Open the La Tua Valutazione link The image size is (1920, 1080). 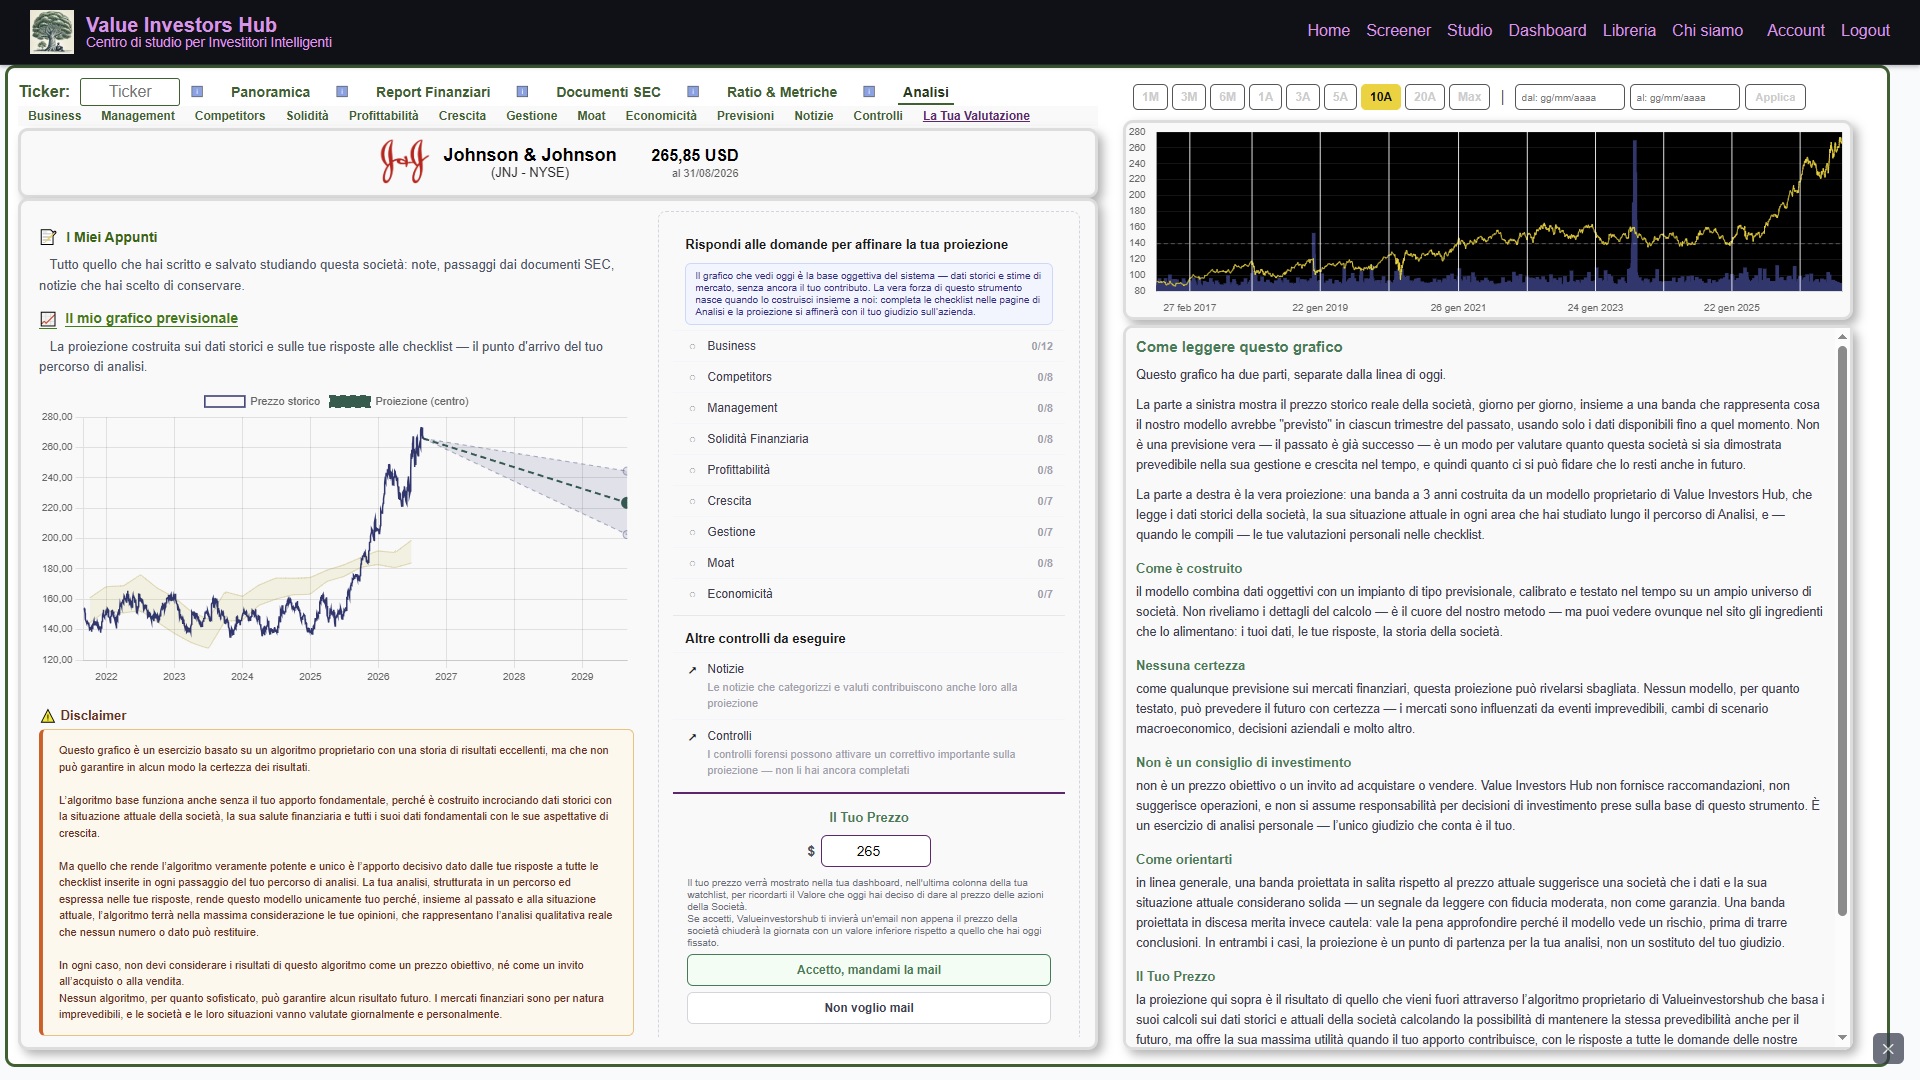pos(976,116)
